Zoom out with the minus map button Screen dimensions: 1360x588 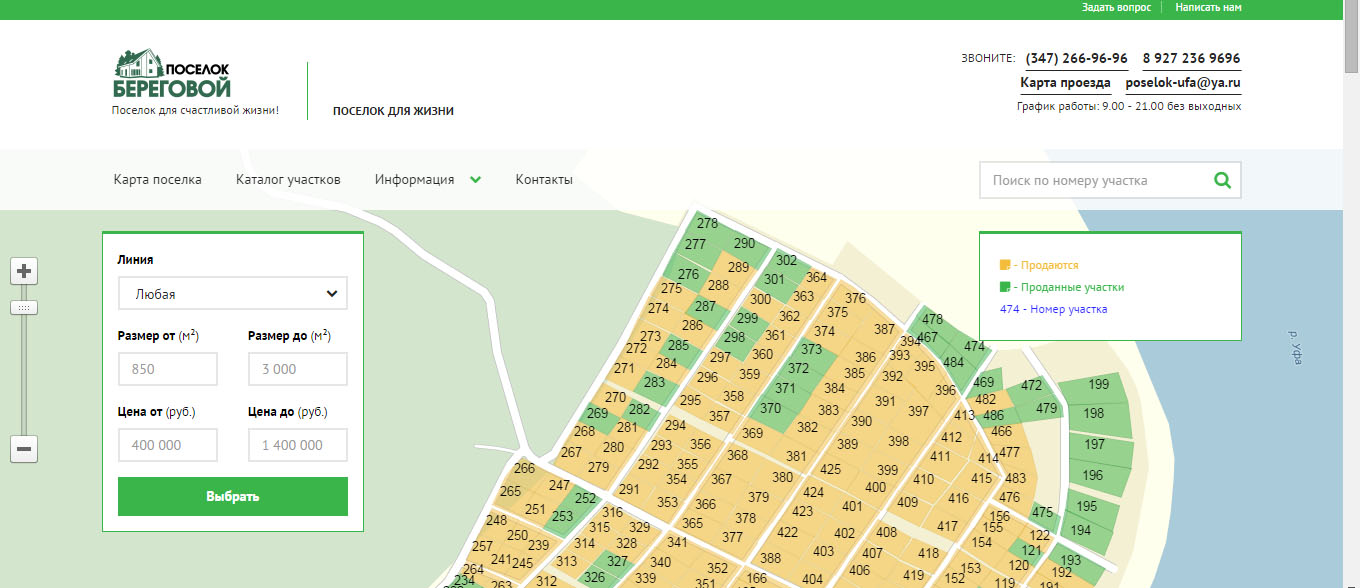[24, 449]
